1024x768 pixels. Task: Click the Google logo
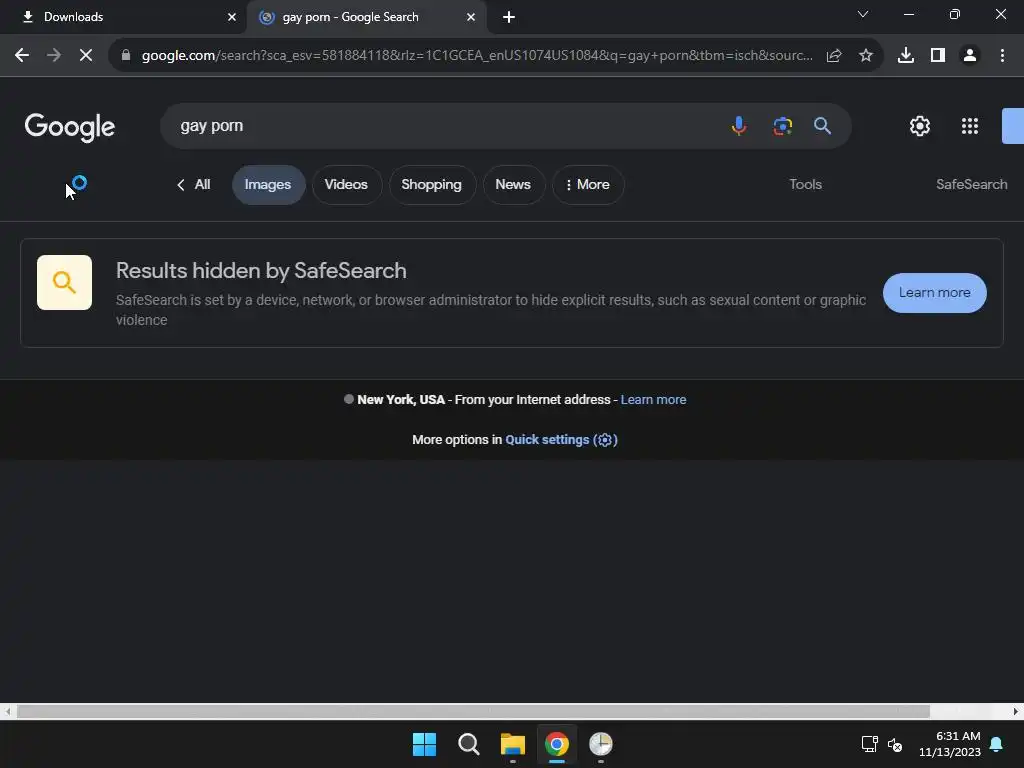coord(70,127)
